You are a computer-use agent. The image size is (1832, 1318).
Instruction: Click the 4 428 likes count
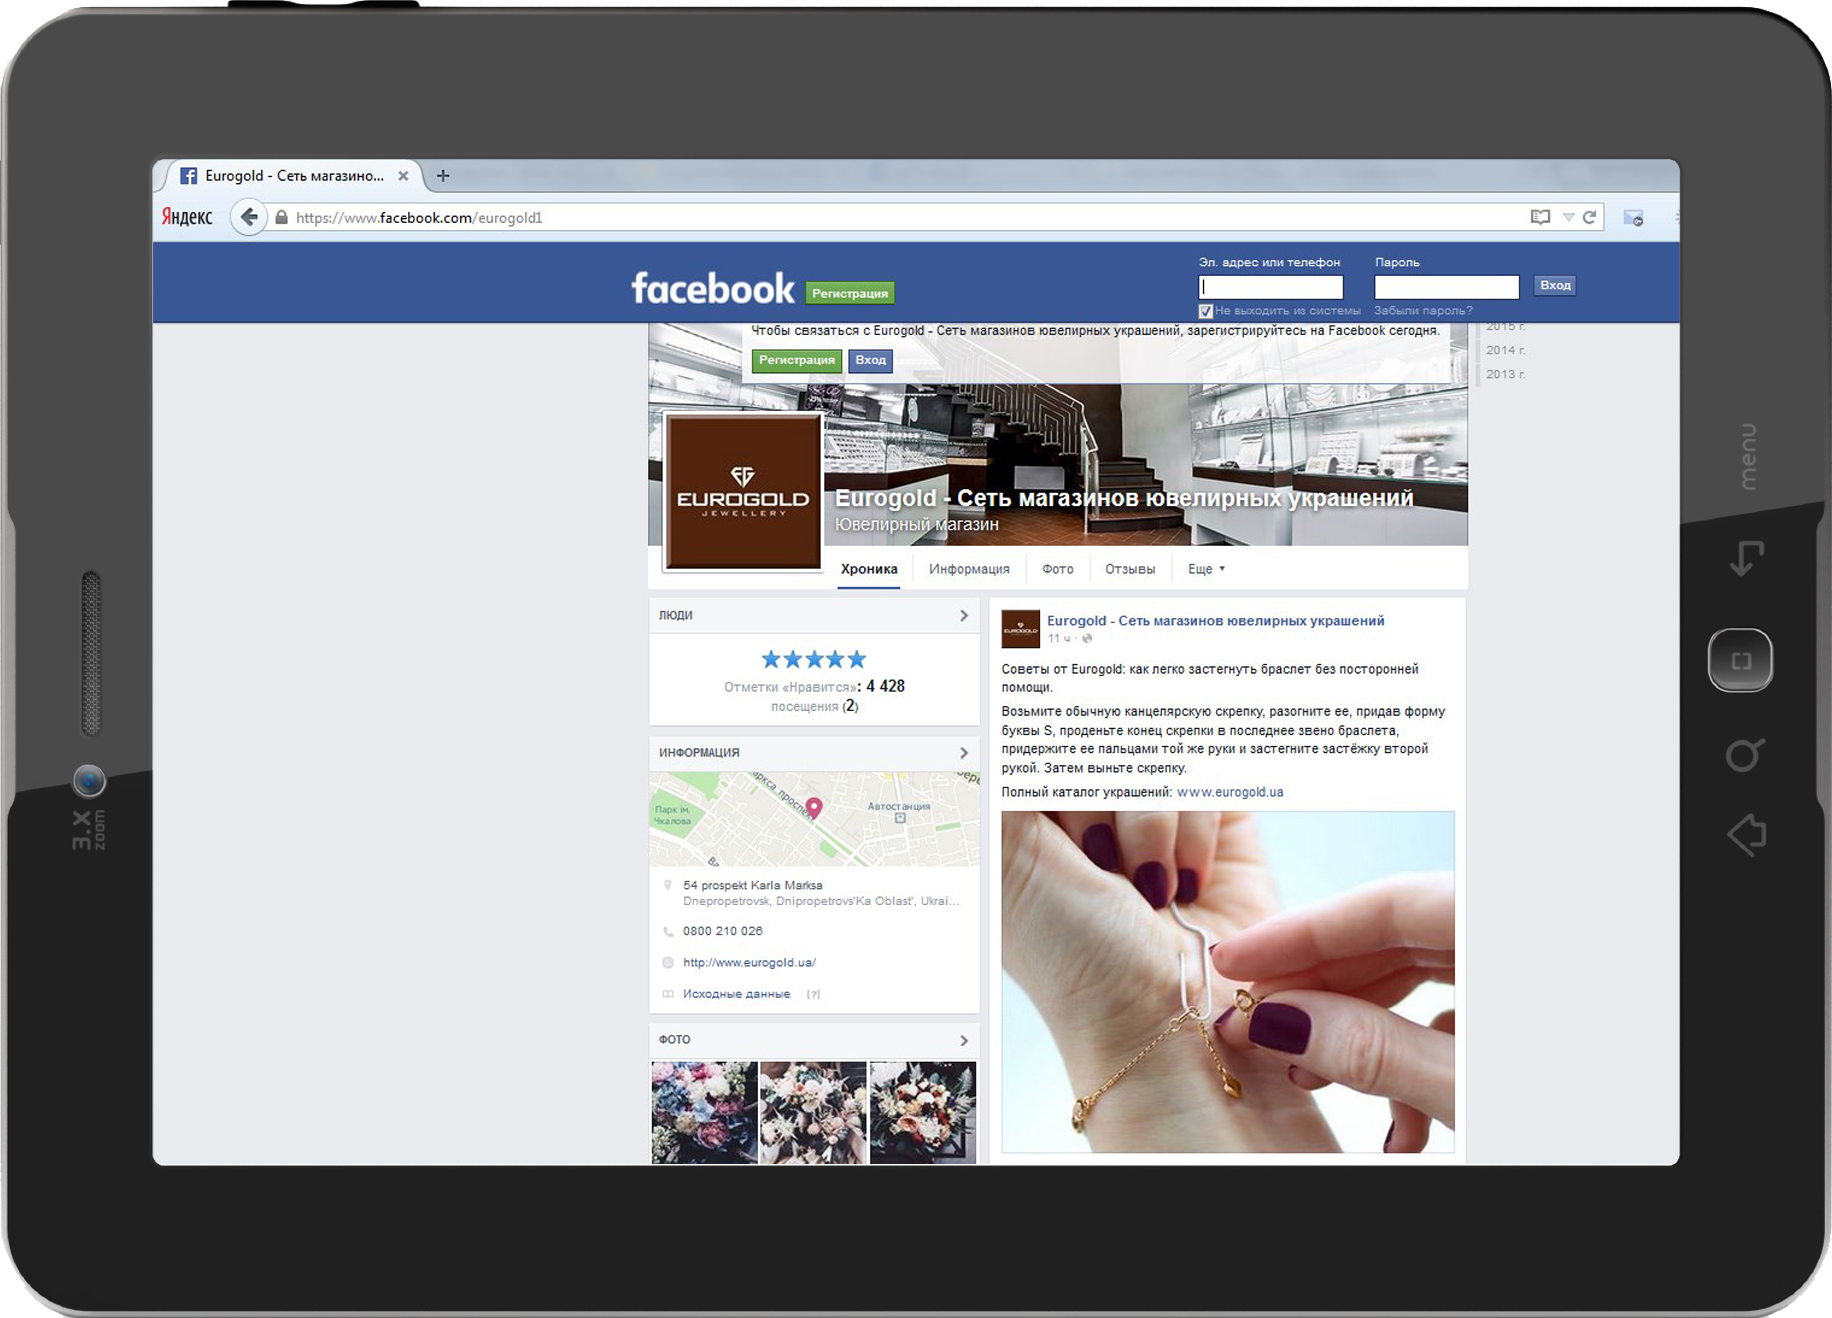coord(885,686)
